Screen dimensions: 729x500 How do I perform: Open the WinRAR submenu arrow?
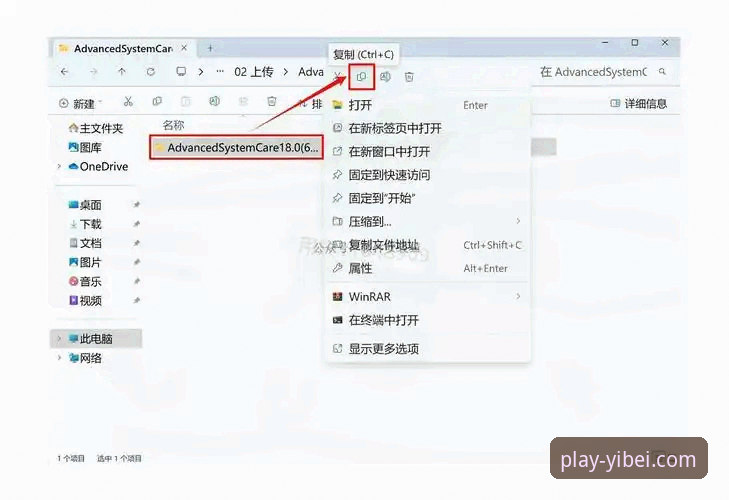pos(518,296)
